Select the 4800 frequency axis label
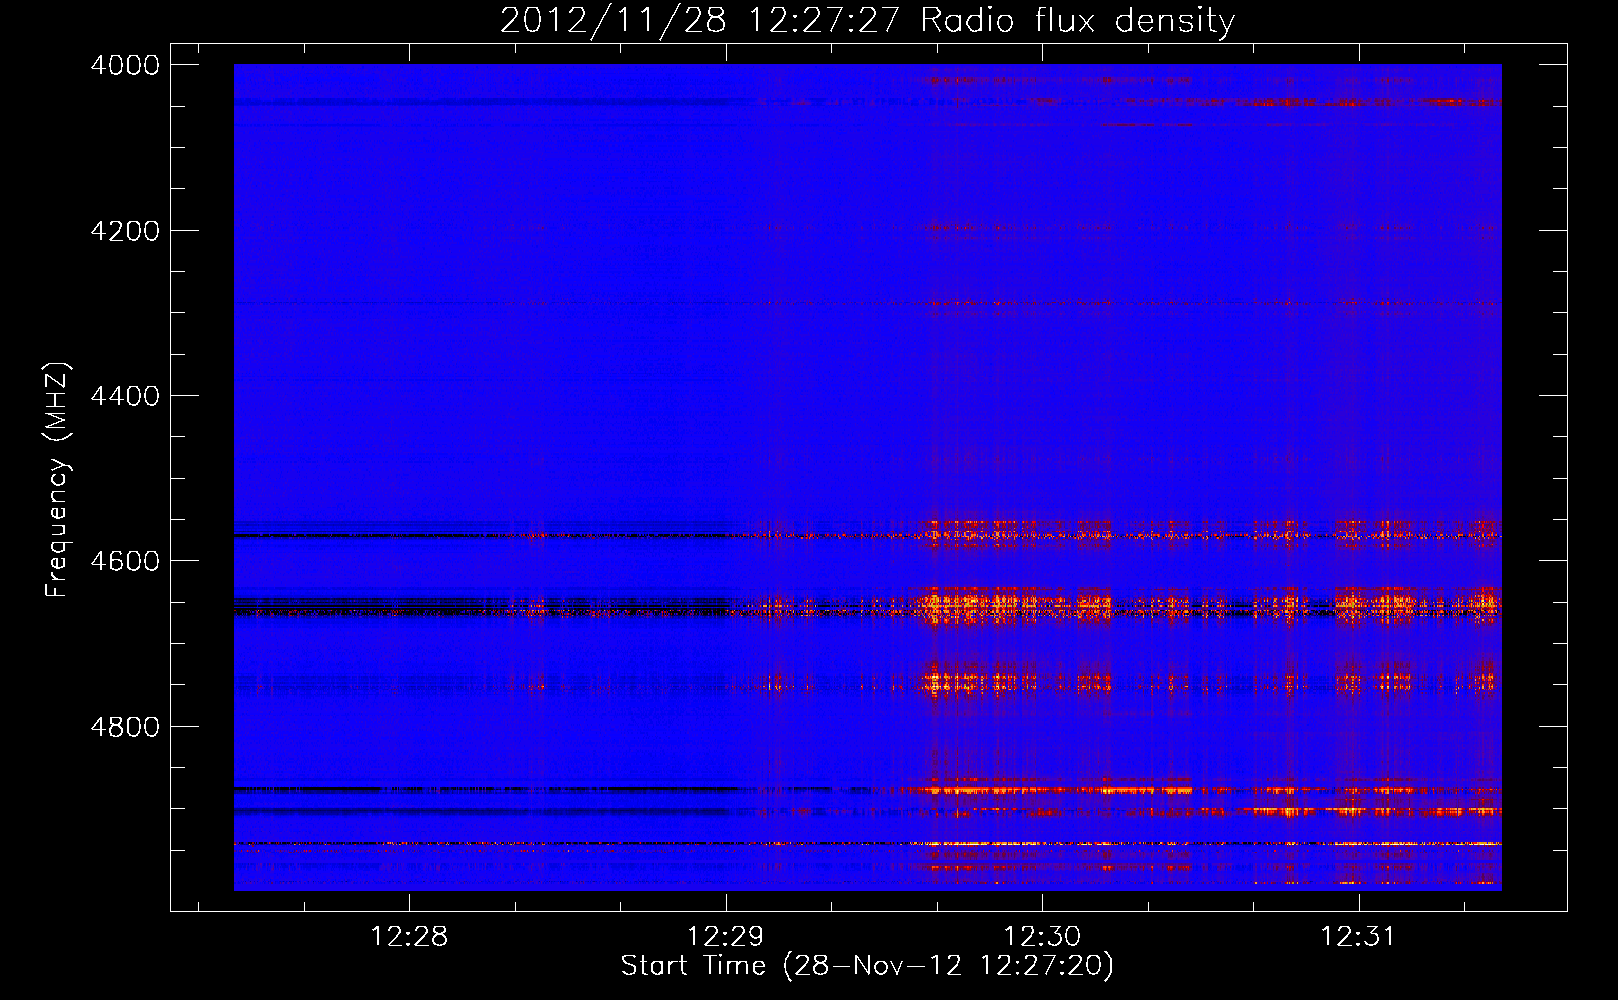Viewport: 1618px width, 1000px height. click(x=125, y=726)
